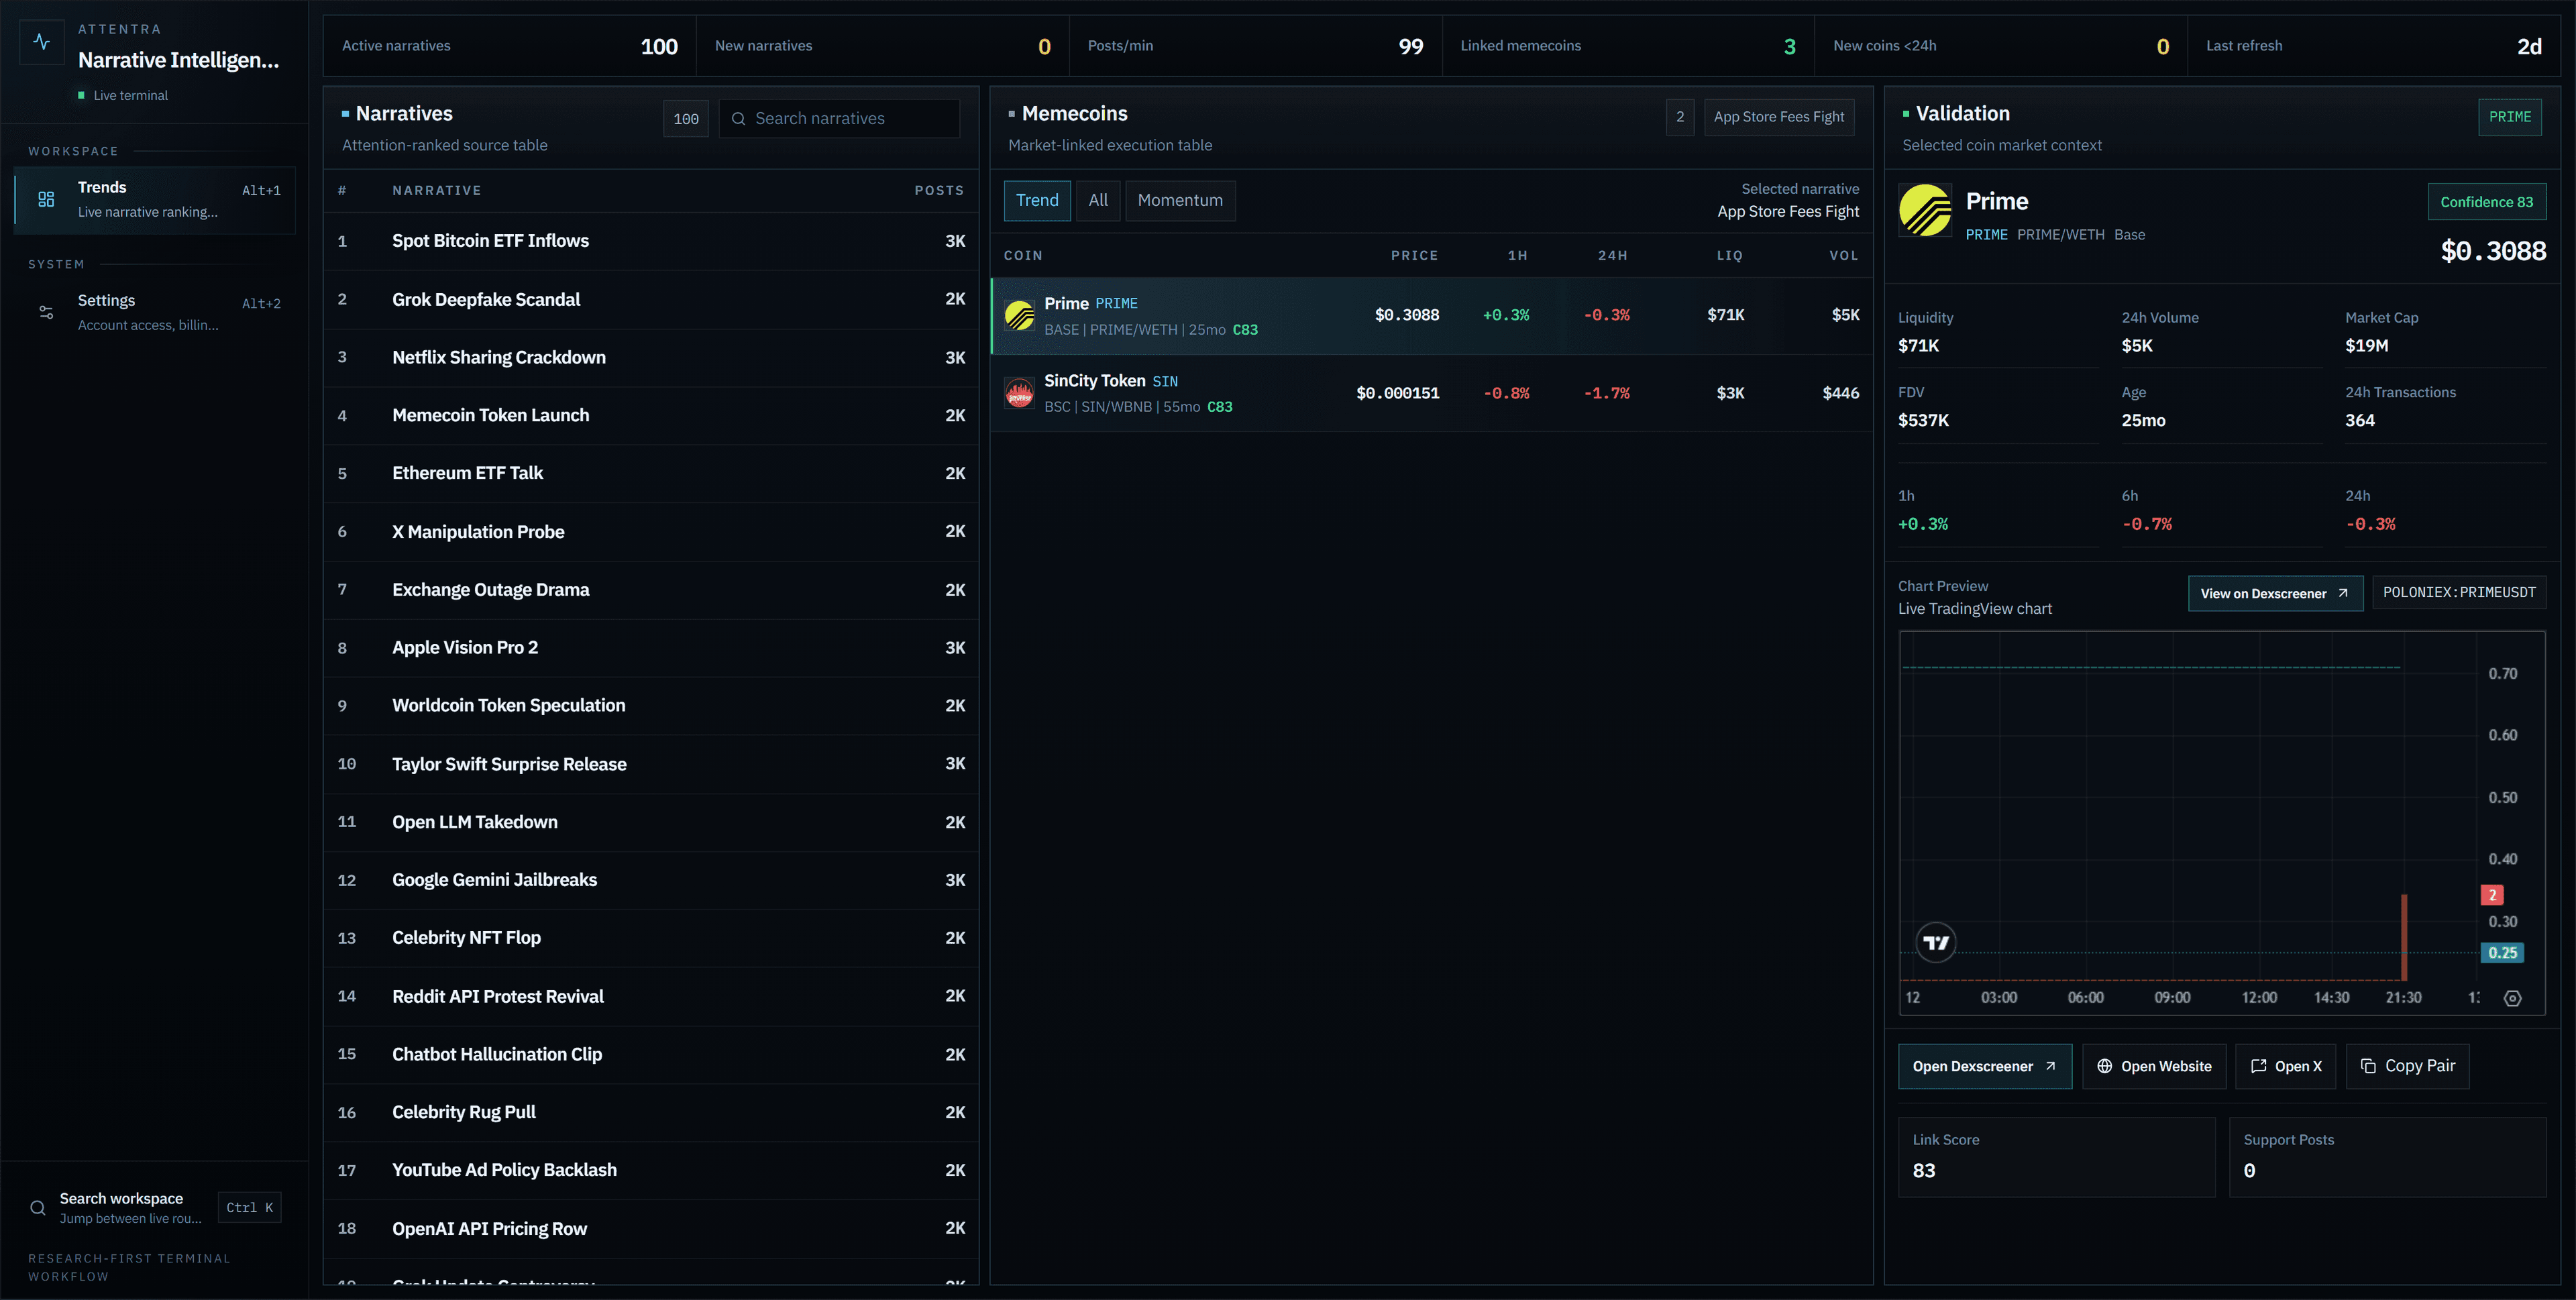The image size is (2576, 1300).
Task: Switch to the Momentum tab
Action: pos(1180,200)
